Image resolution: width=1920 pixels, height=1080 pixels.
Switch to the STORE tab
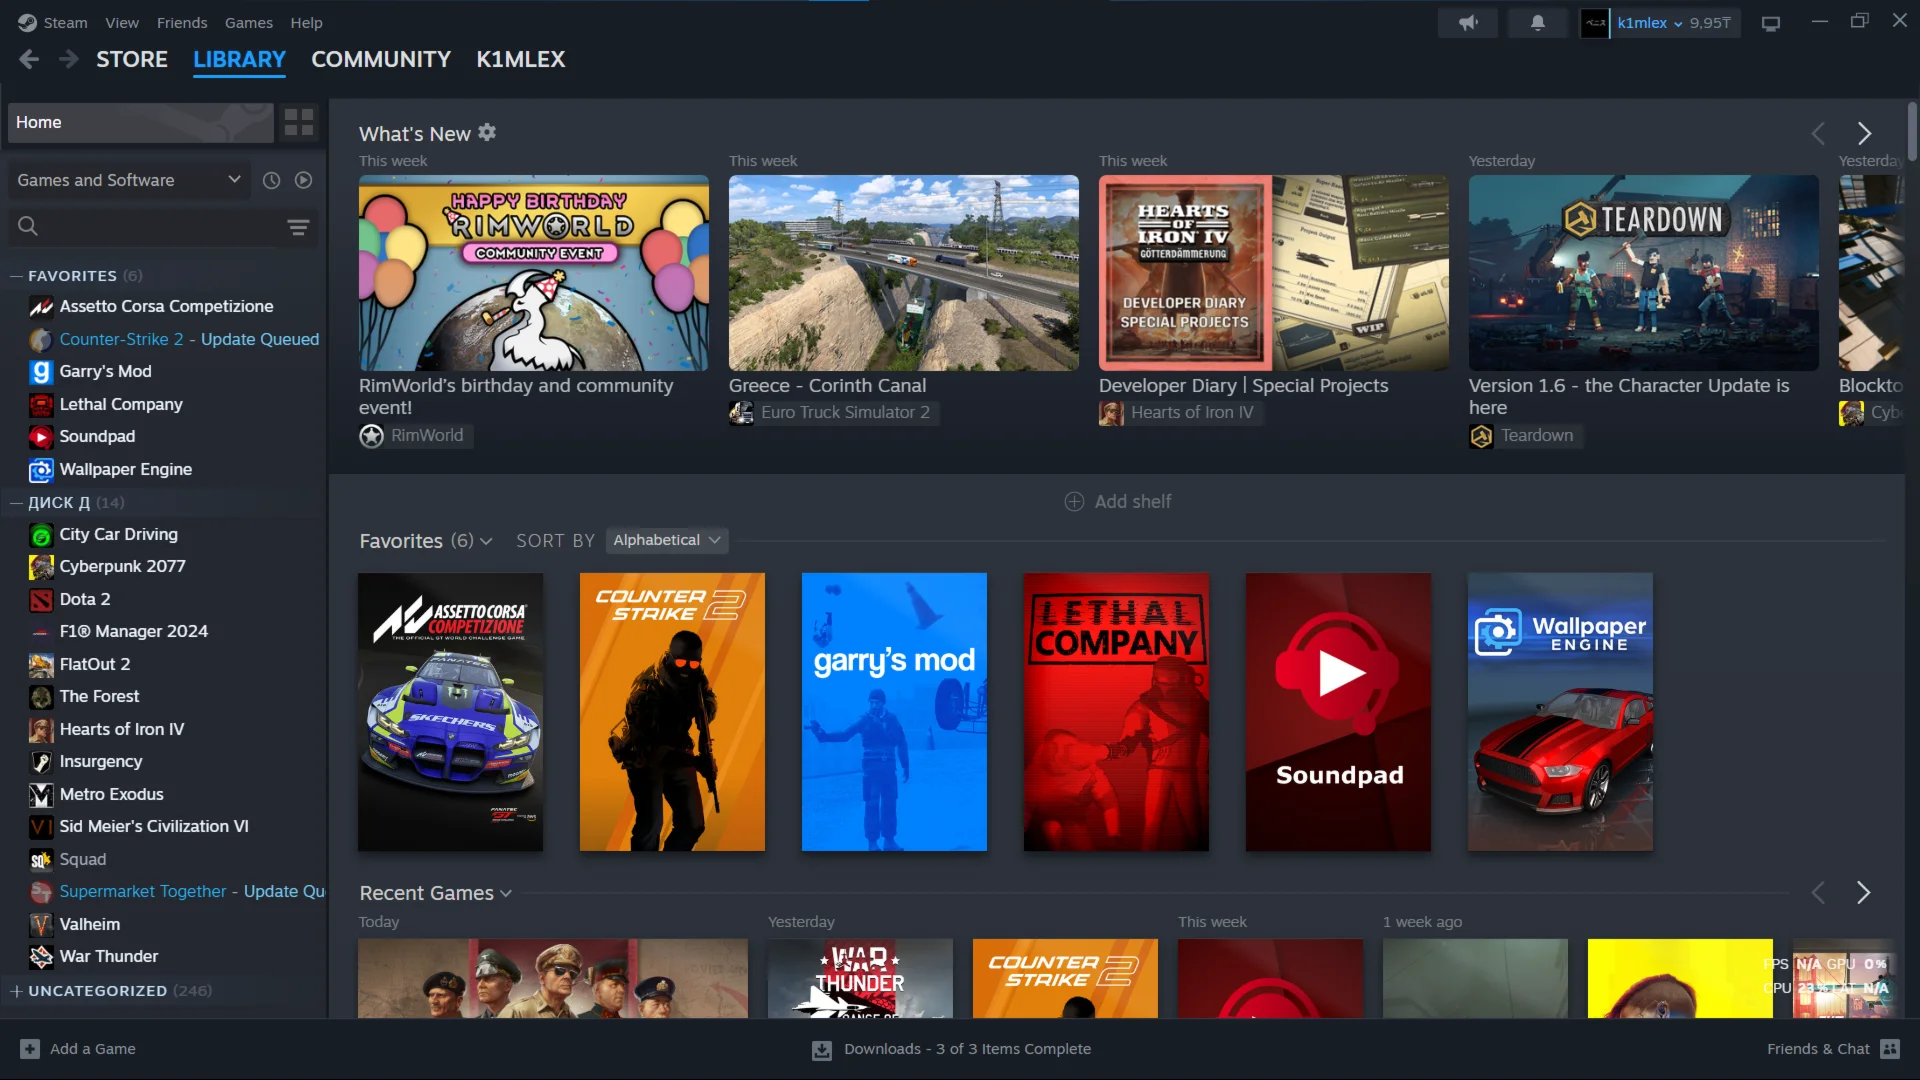pos(131,59)
